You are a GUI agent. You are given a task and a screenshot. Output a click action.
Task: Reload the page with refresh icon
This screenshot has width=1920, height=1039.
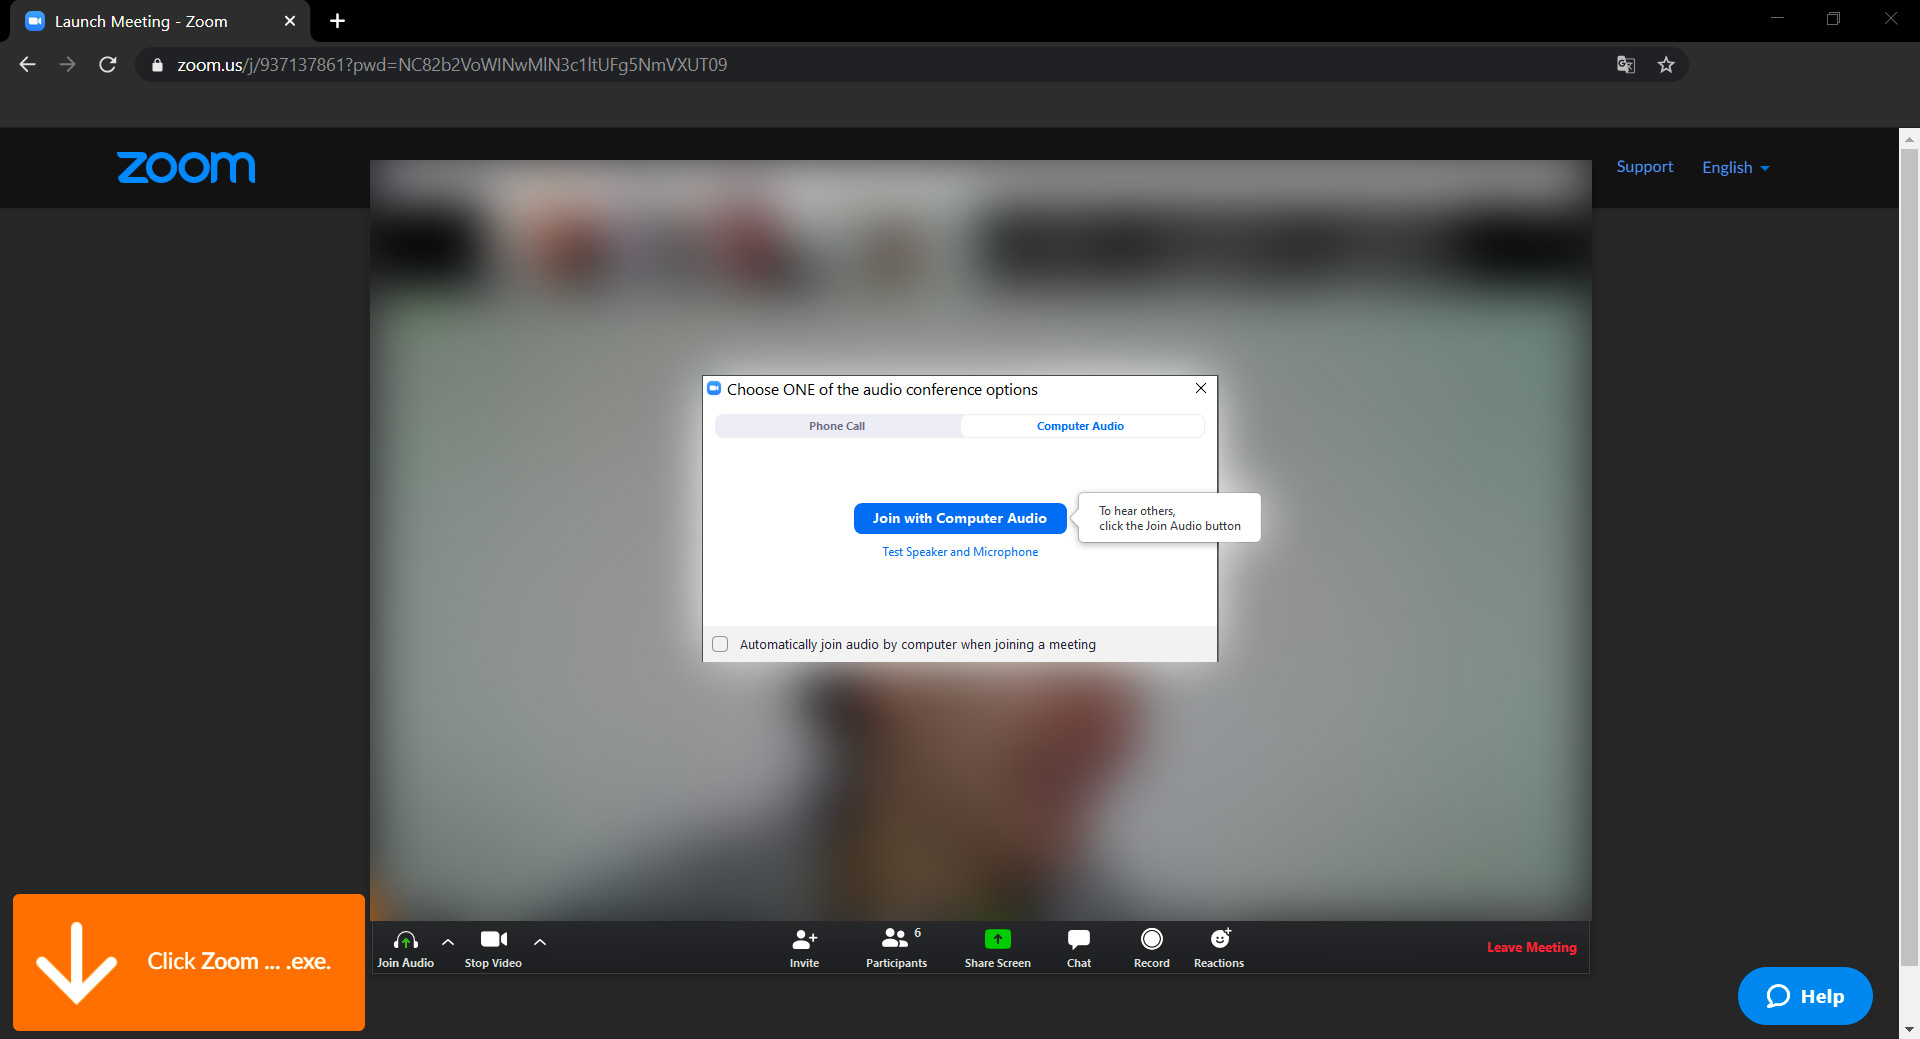coord(108,65)
